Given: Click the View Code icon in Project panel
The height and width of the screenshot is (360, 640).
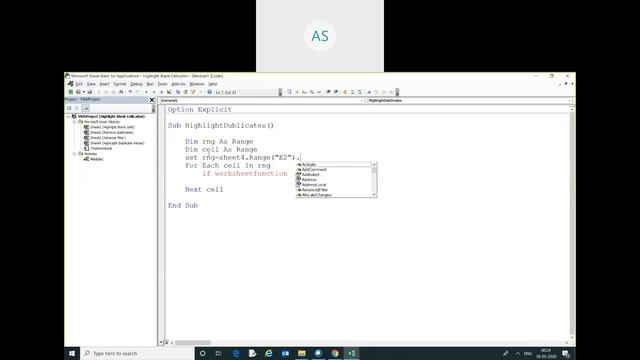Looking at the screenshot, I should pyautogui.click(x=69, y=108).
